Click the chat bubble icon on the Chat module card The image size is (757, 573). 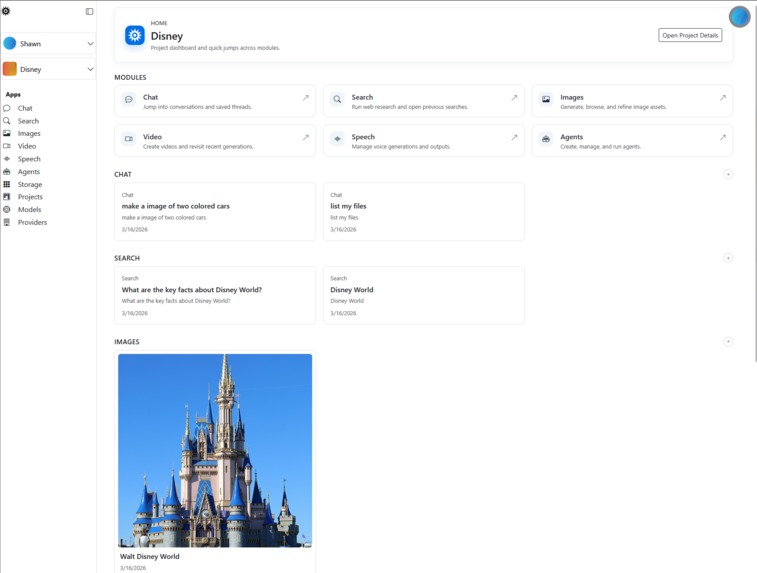(x=129, y=99)
